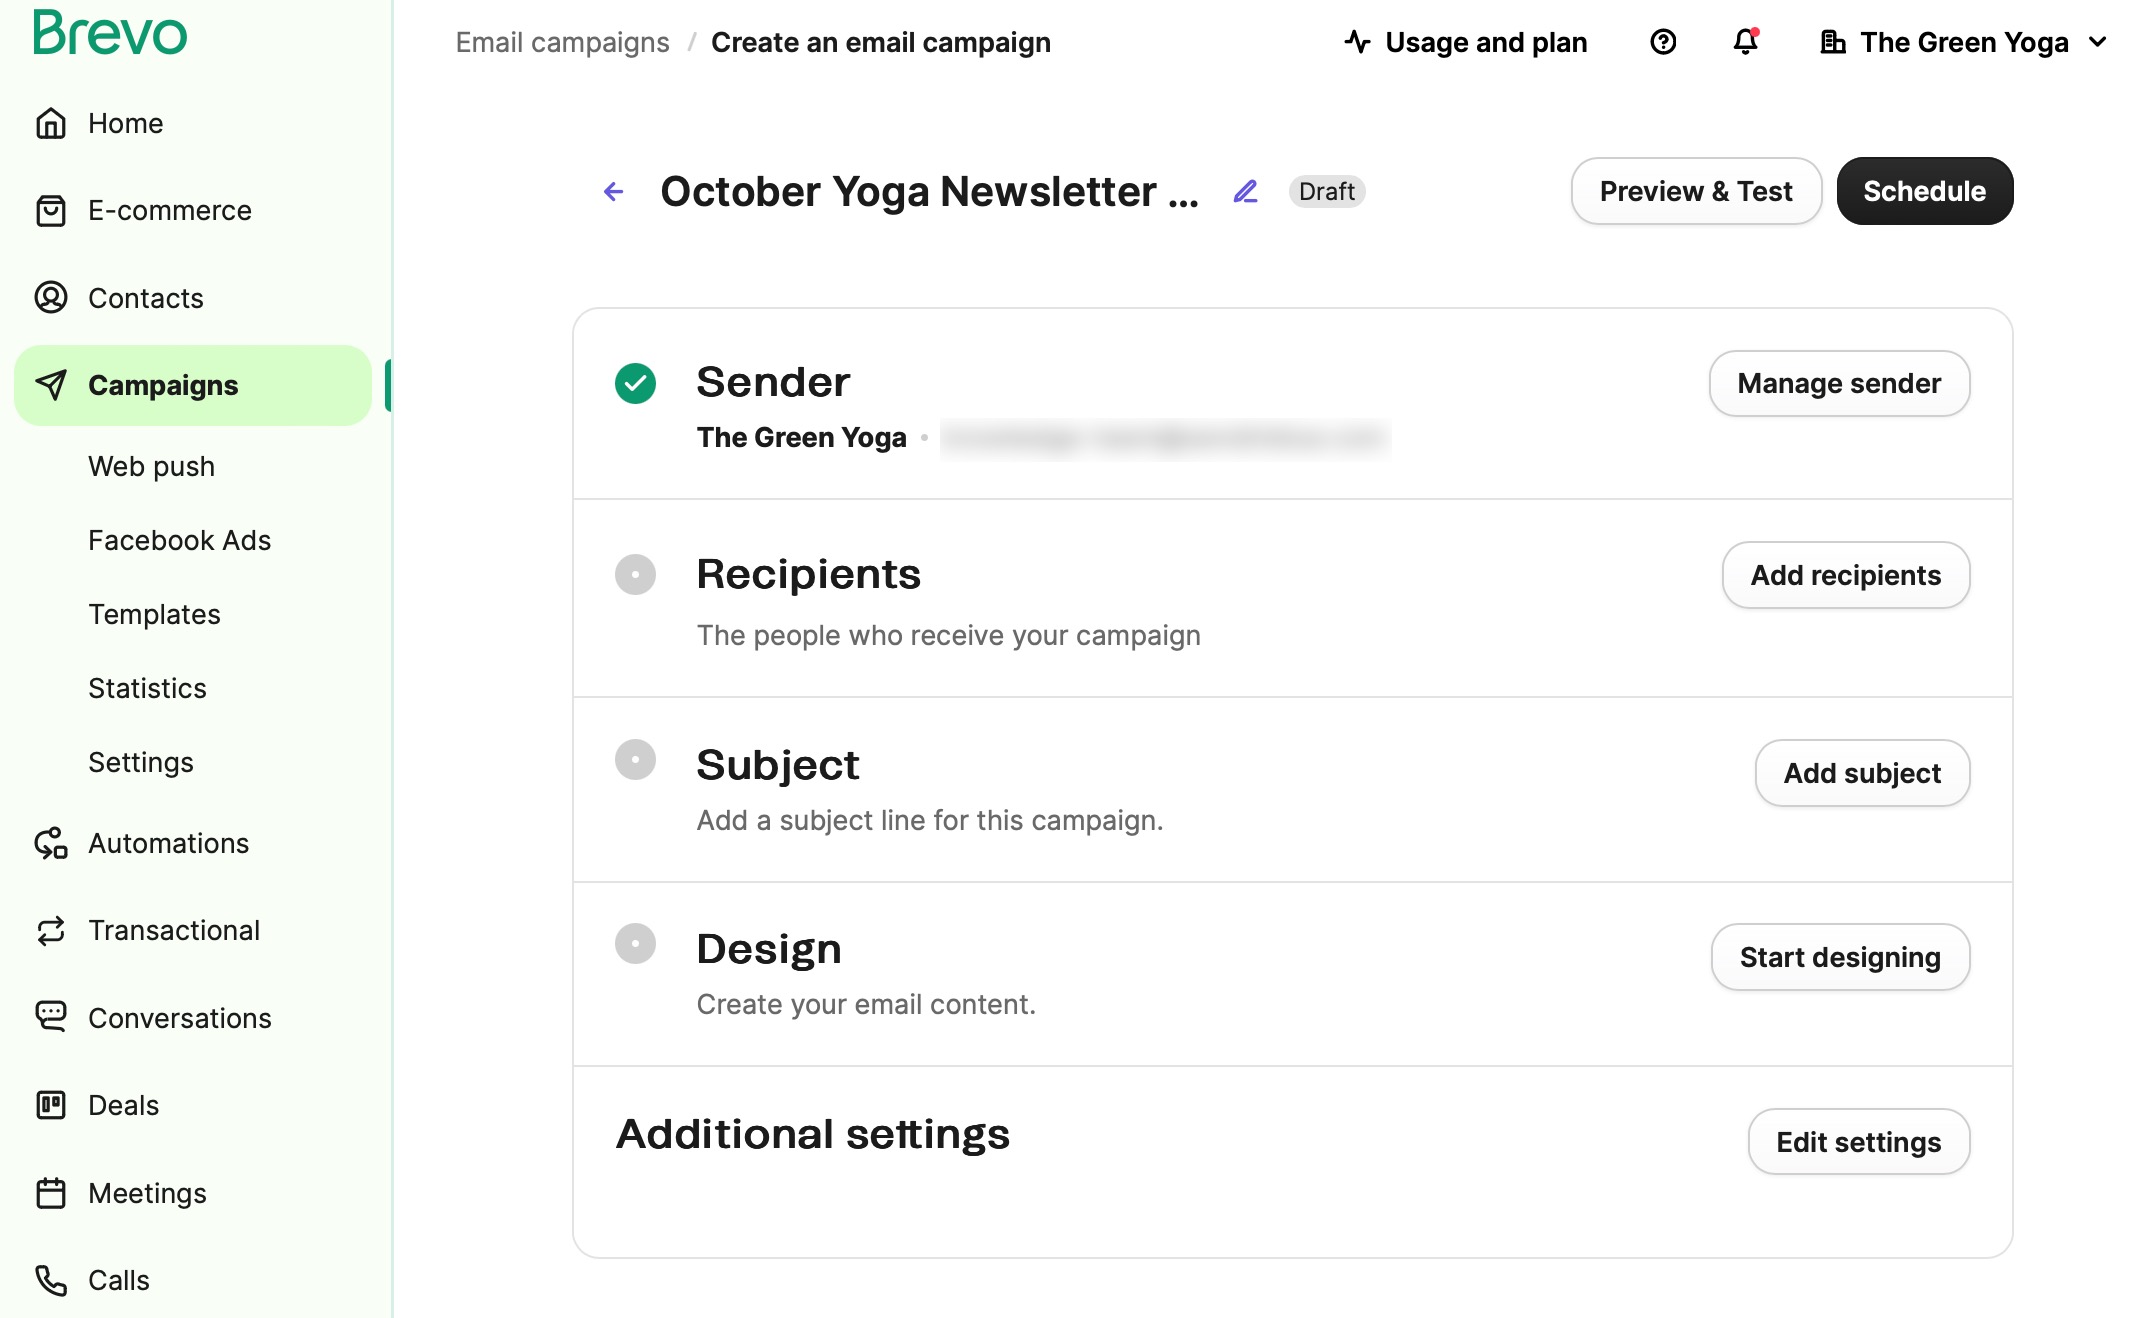Viewport: 2138px width, 1318px height.
Task: Click the back arrow beside campaign title
Action: click(x=614, y=191)
